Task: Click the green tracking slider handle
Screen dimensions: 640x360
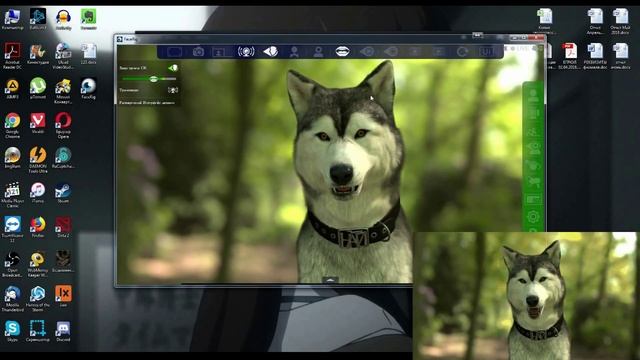Action: 153,79
